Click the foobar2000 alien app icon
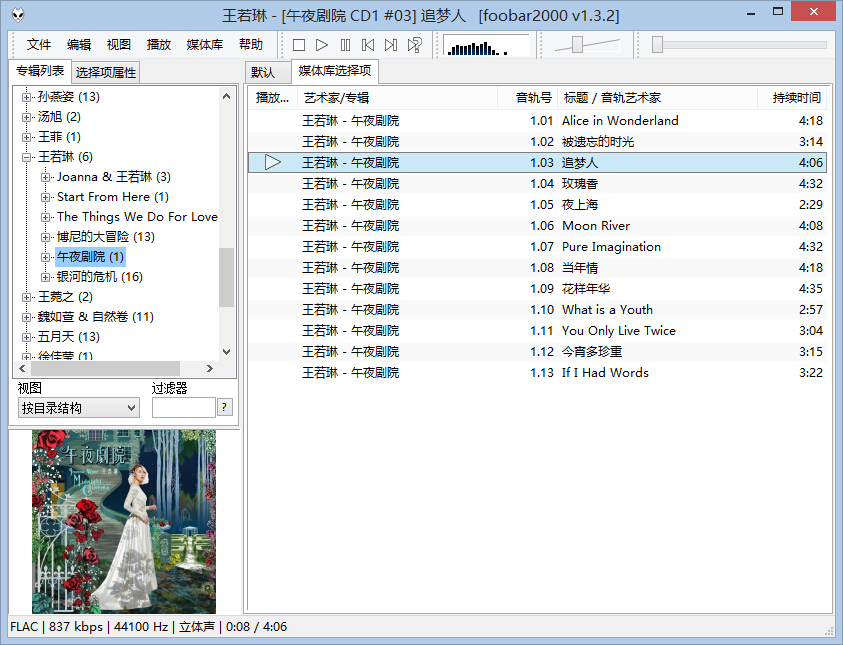 pos(18,15)
